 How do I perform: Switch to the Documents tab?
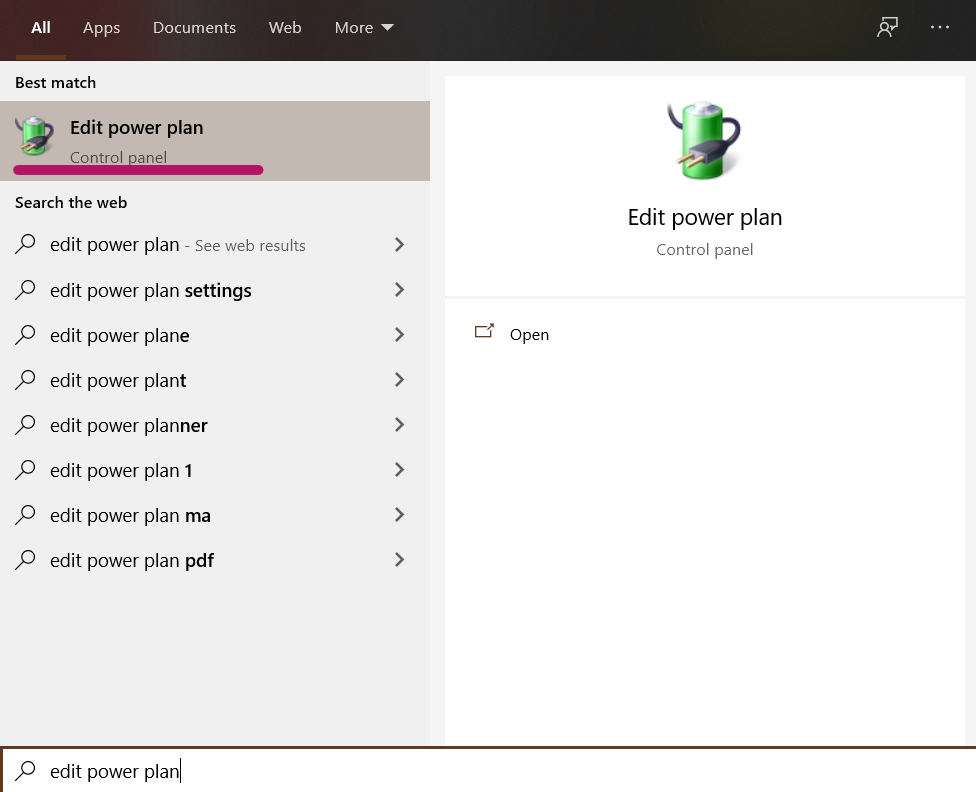[194, 28]
